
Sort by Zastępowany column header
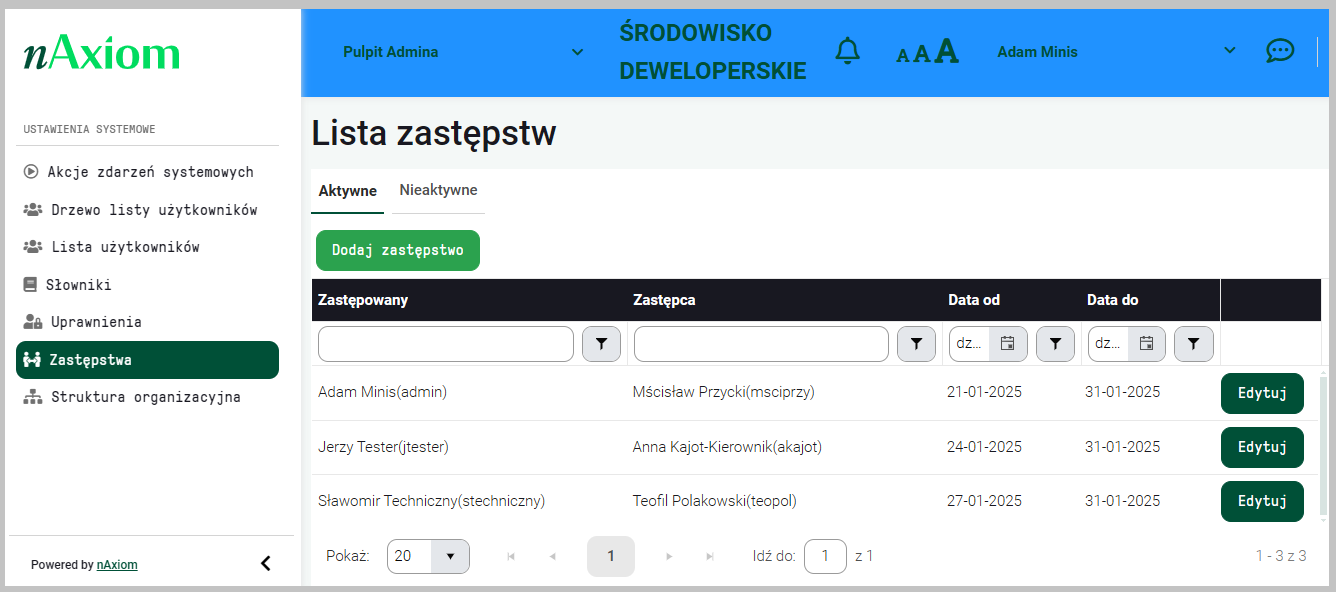(x=363, y=300)
